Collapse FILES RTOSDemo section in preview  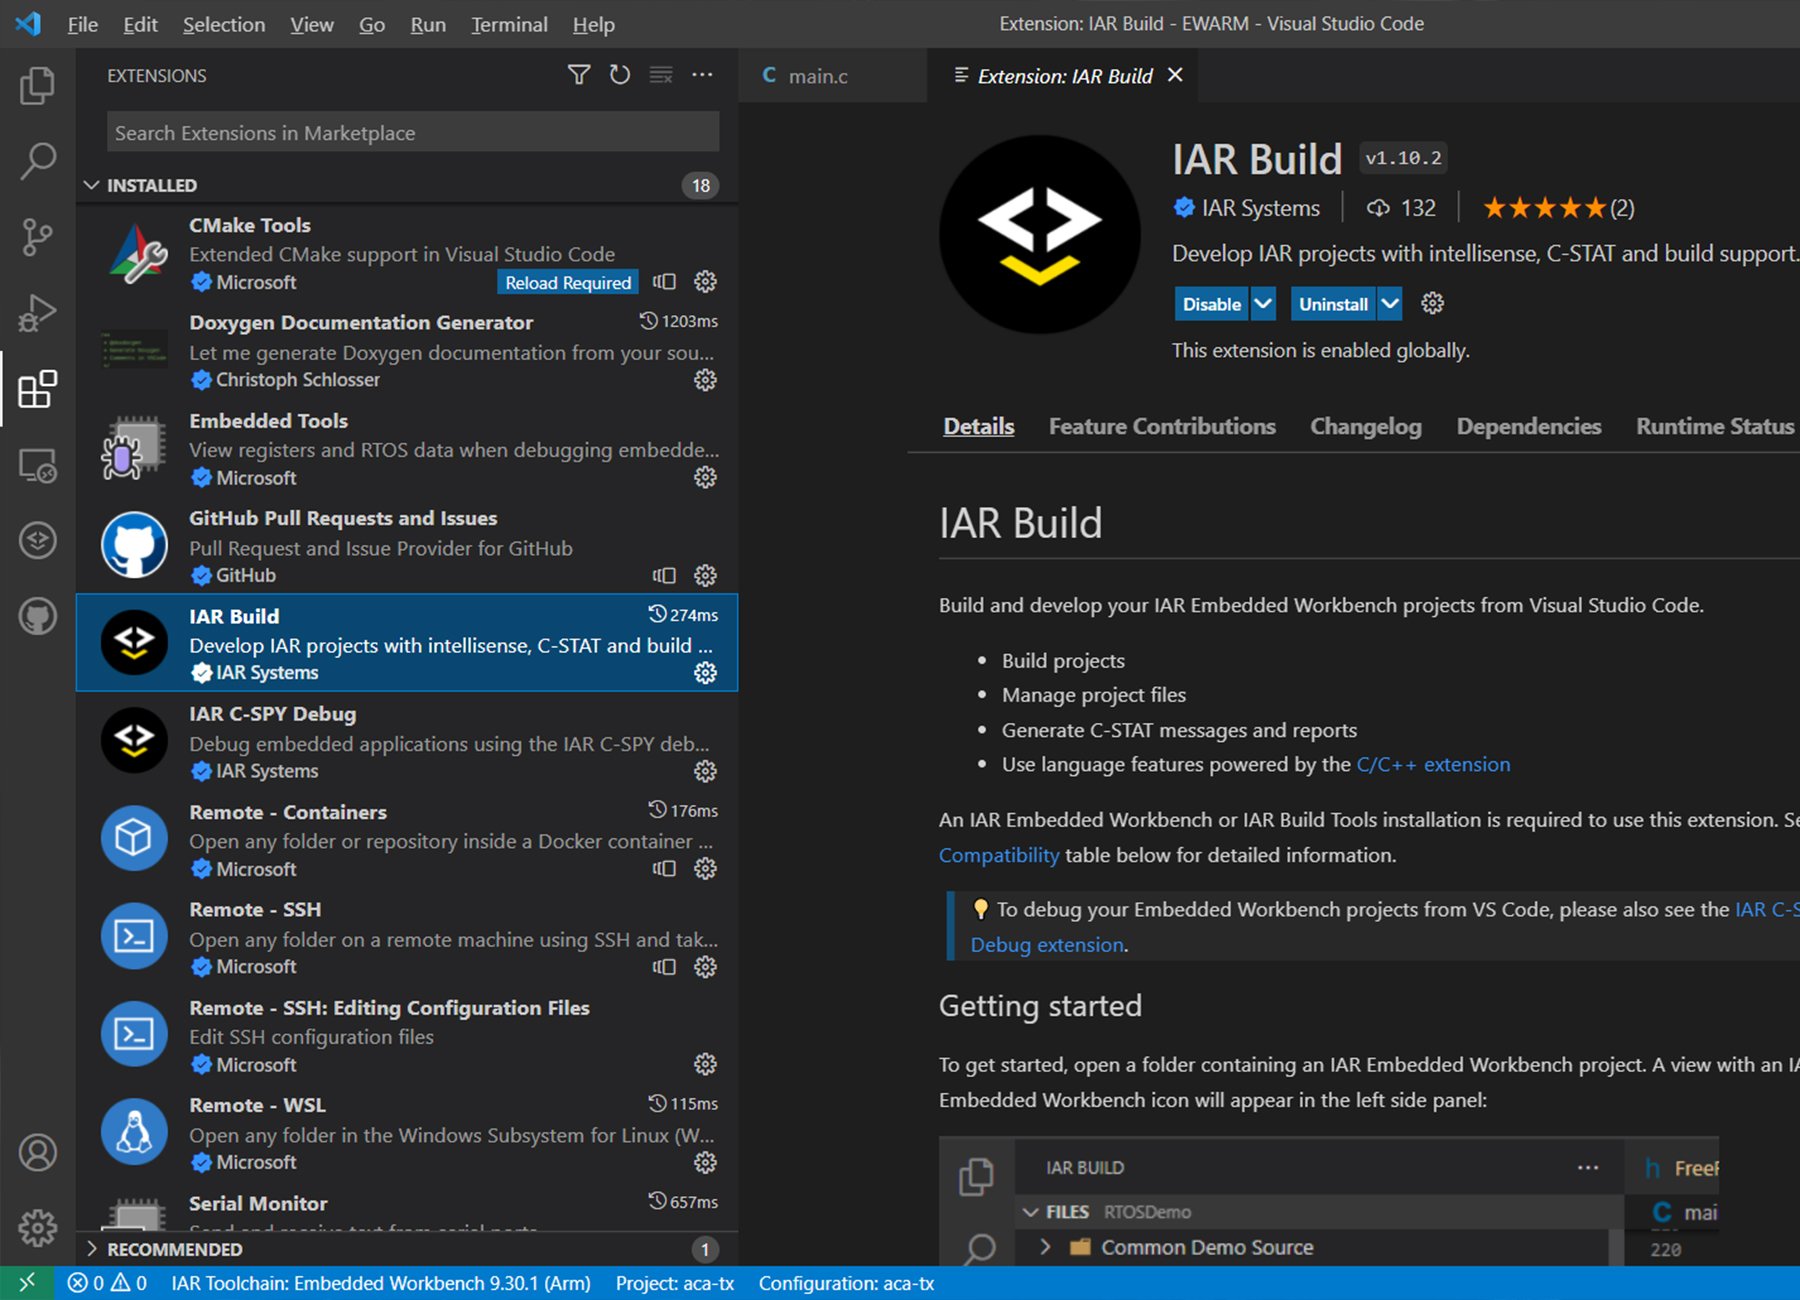pyautogui.click(x=1030, y=1212)
